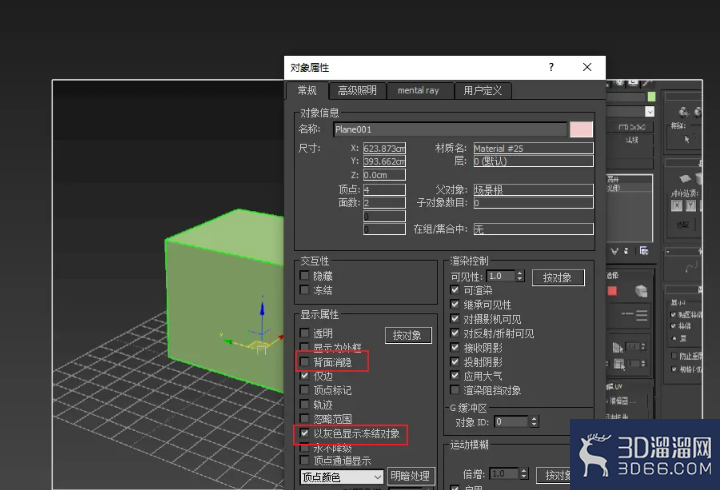Click the gray box icon beside red square
Viewport: 720px width, 490px height.
641,291
